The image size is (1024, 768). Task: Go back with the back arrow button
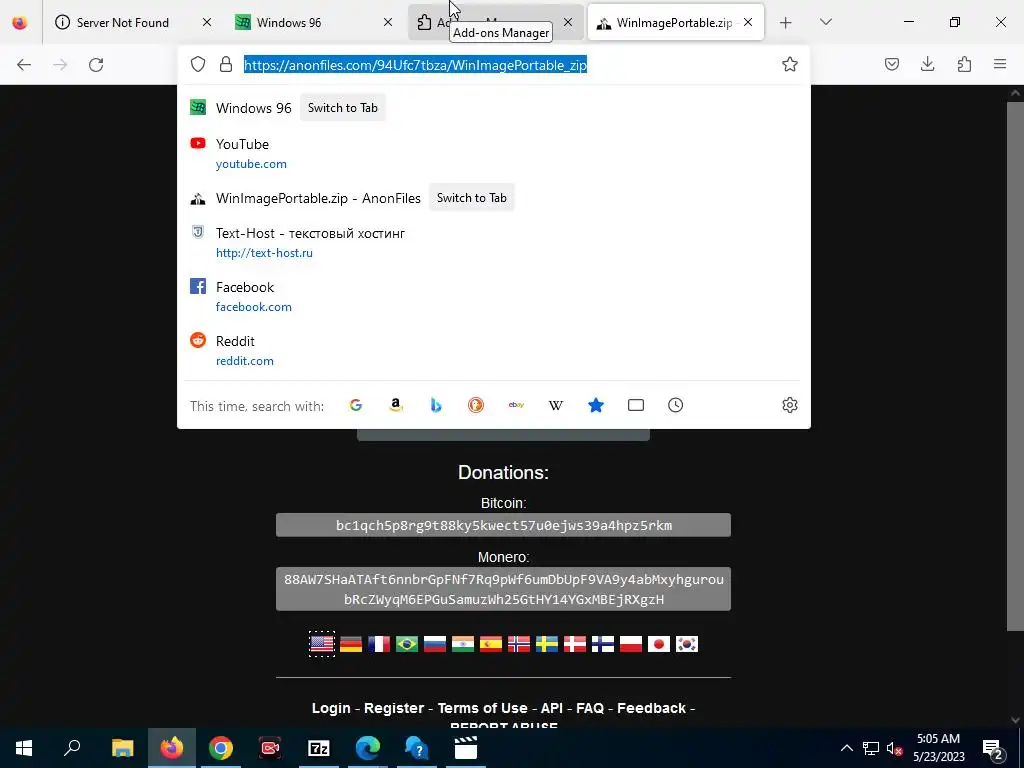tap(24, 64)
